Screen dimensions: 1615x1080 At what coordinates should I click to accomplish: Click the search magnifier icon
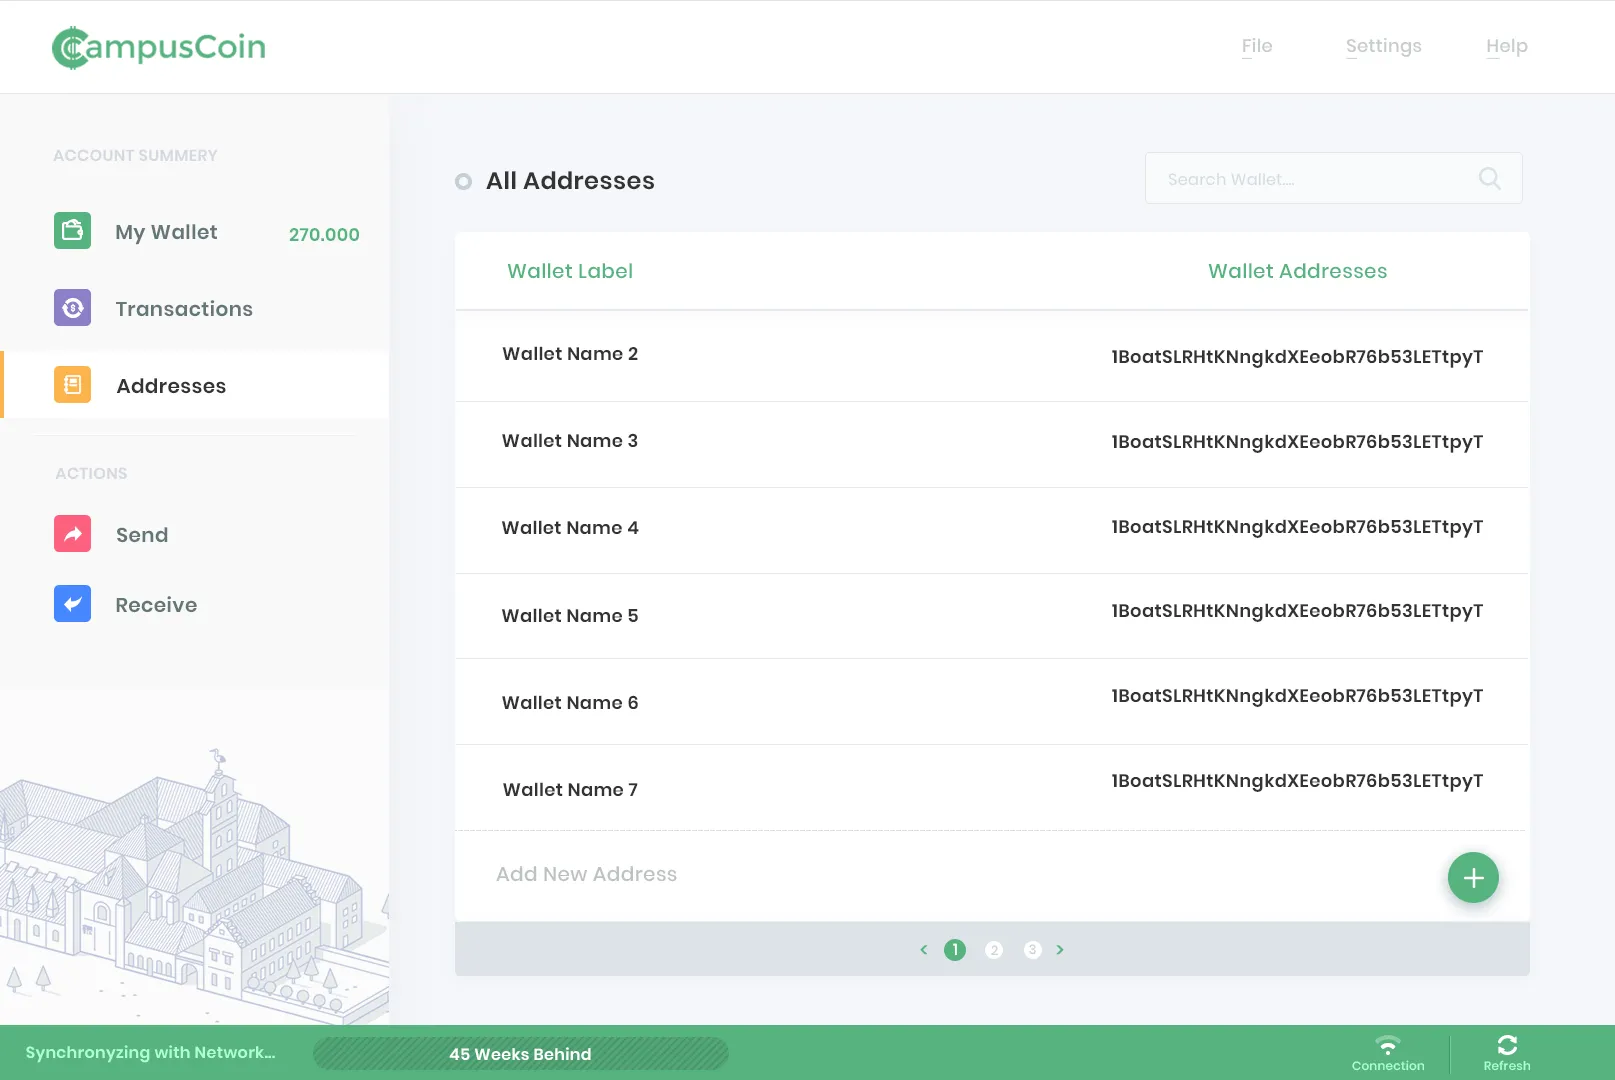(x=1489, y=179)
